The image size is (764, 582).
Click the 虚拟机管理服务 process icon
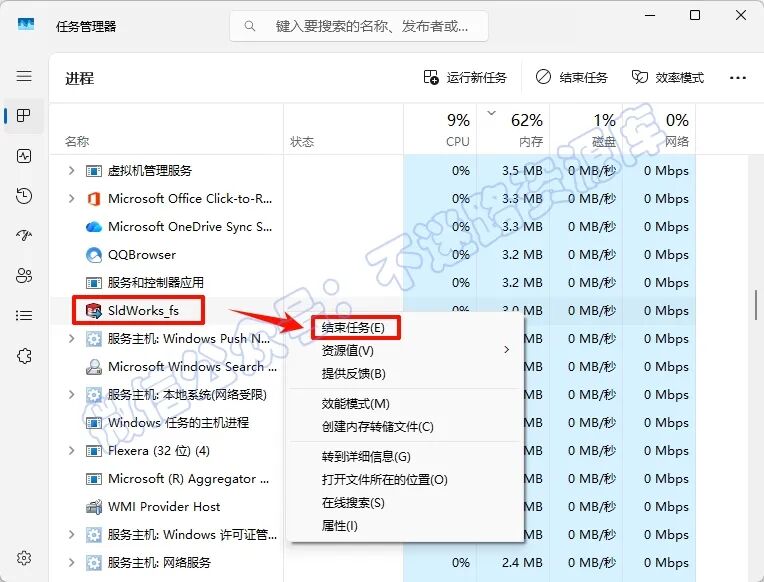[x=94, y=171]
